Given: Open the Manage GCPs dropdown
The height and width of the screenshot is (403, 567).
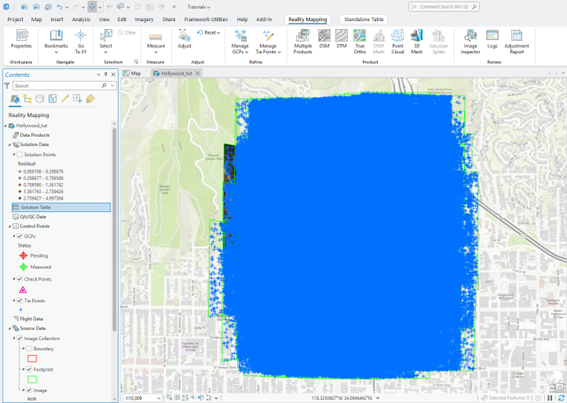Looking at the screenshot, I should pos(240,42).
